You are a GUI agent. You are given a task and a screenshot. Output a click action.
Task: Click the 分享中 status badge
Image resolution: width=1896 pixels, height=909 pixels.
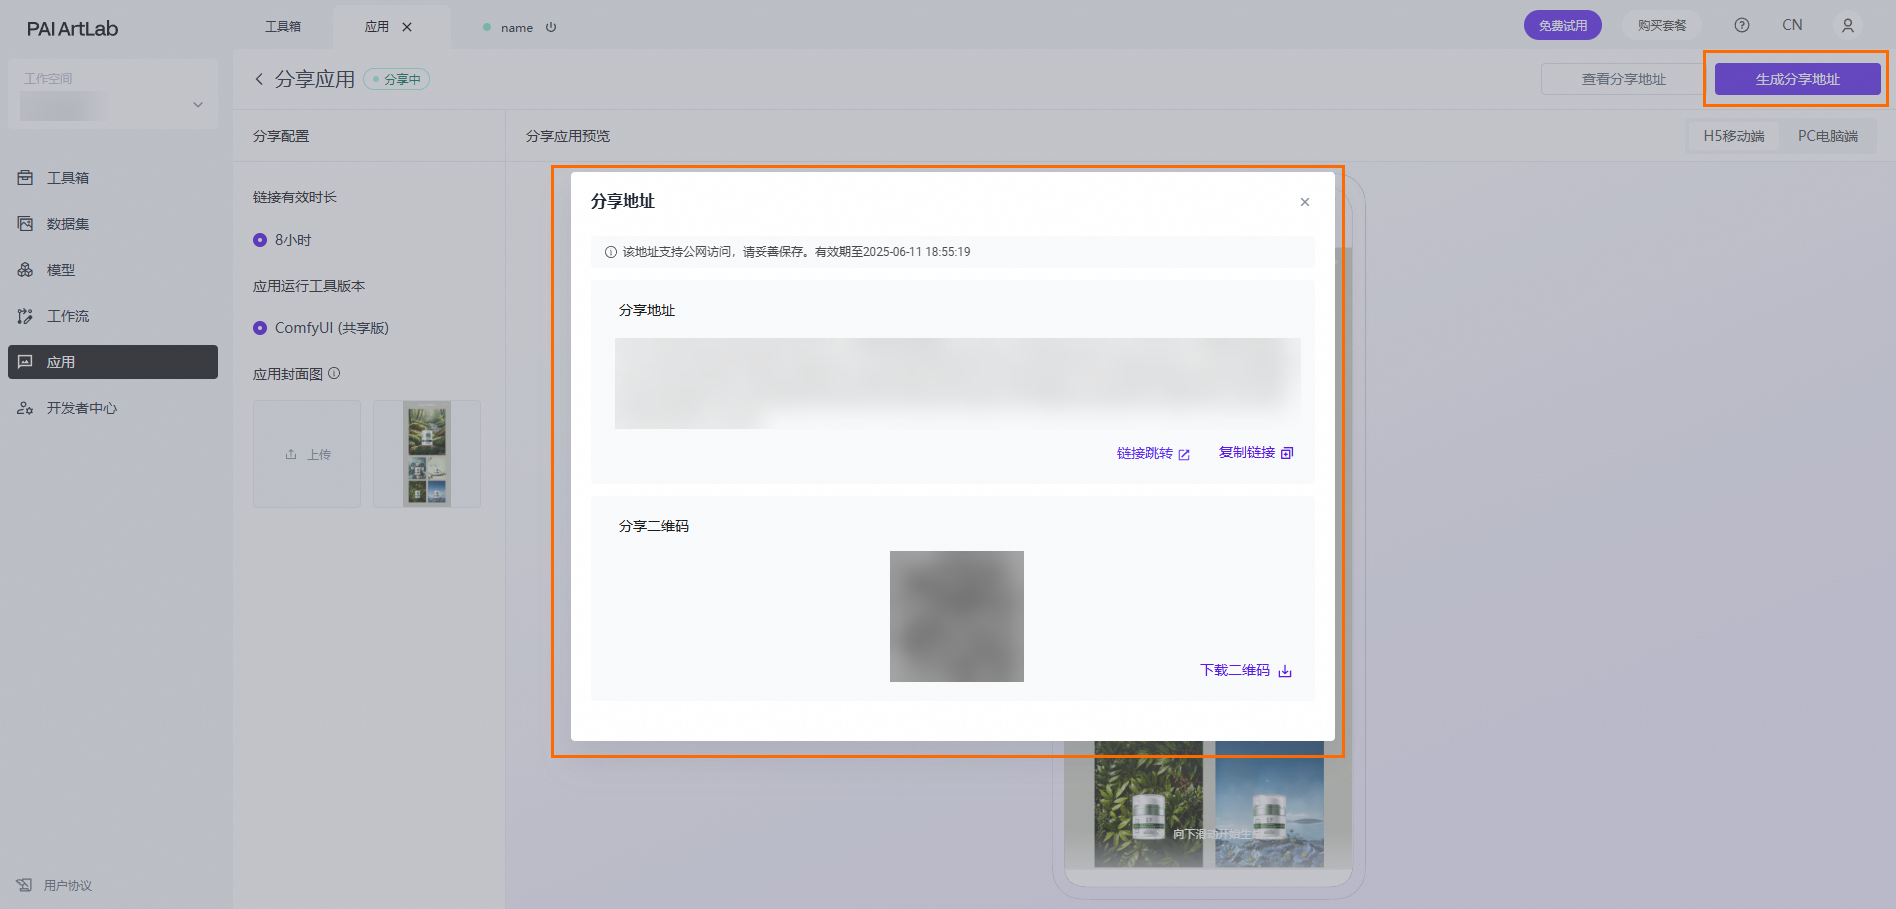click(397, 79)
